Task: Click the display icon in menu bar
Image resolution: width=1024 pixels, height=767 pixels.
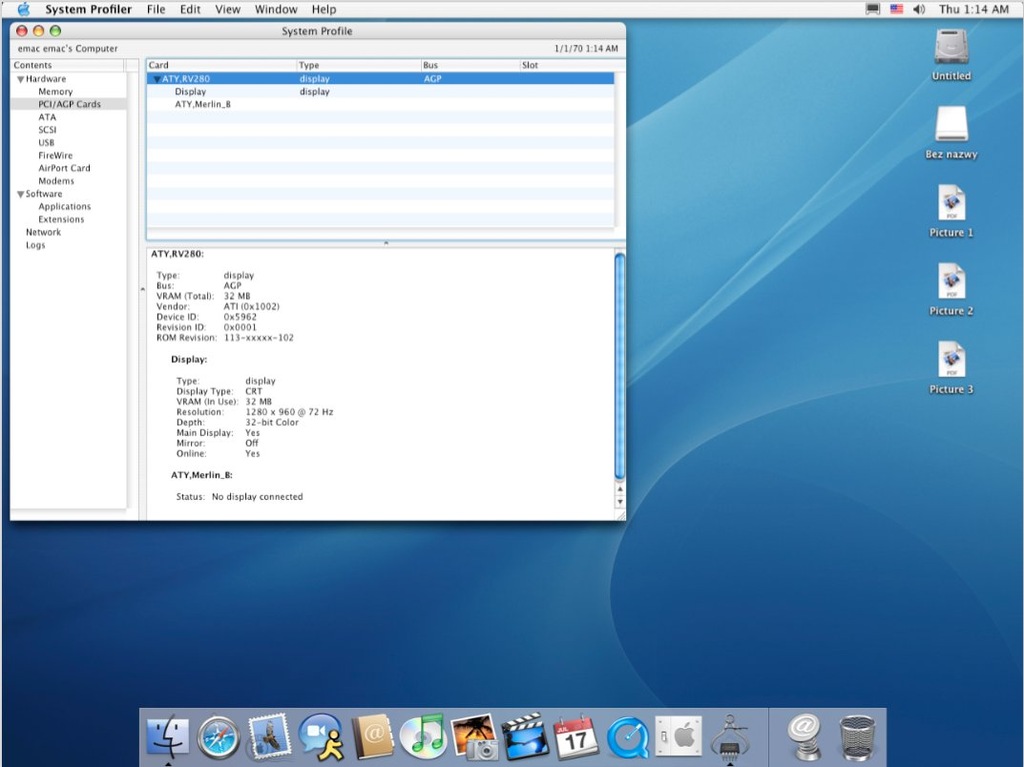Action: point(872,9)
